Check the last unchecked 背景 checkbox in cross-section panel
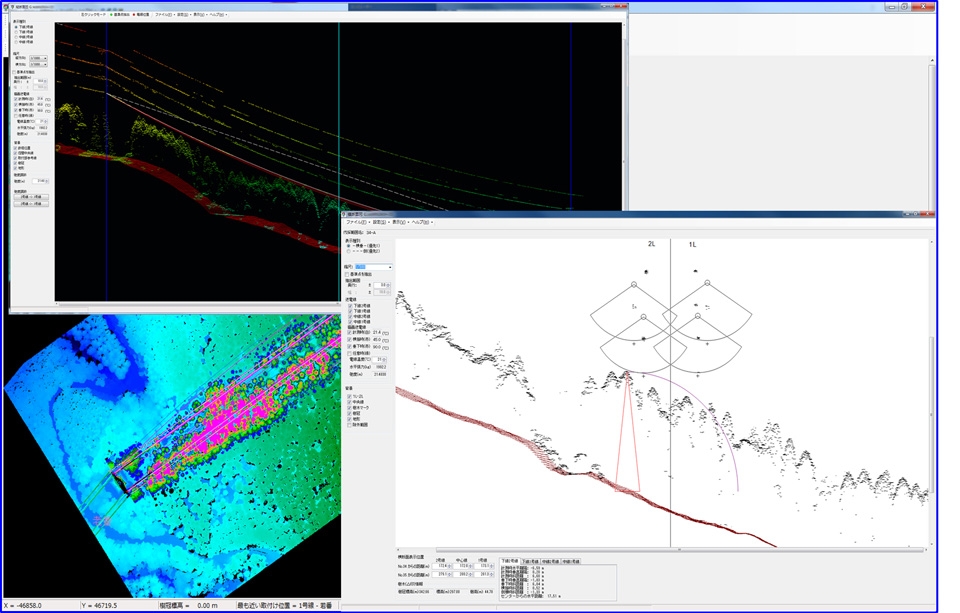This screenshot has height=613, width=960. click(x=348, y=424)
